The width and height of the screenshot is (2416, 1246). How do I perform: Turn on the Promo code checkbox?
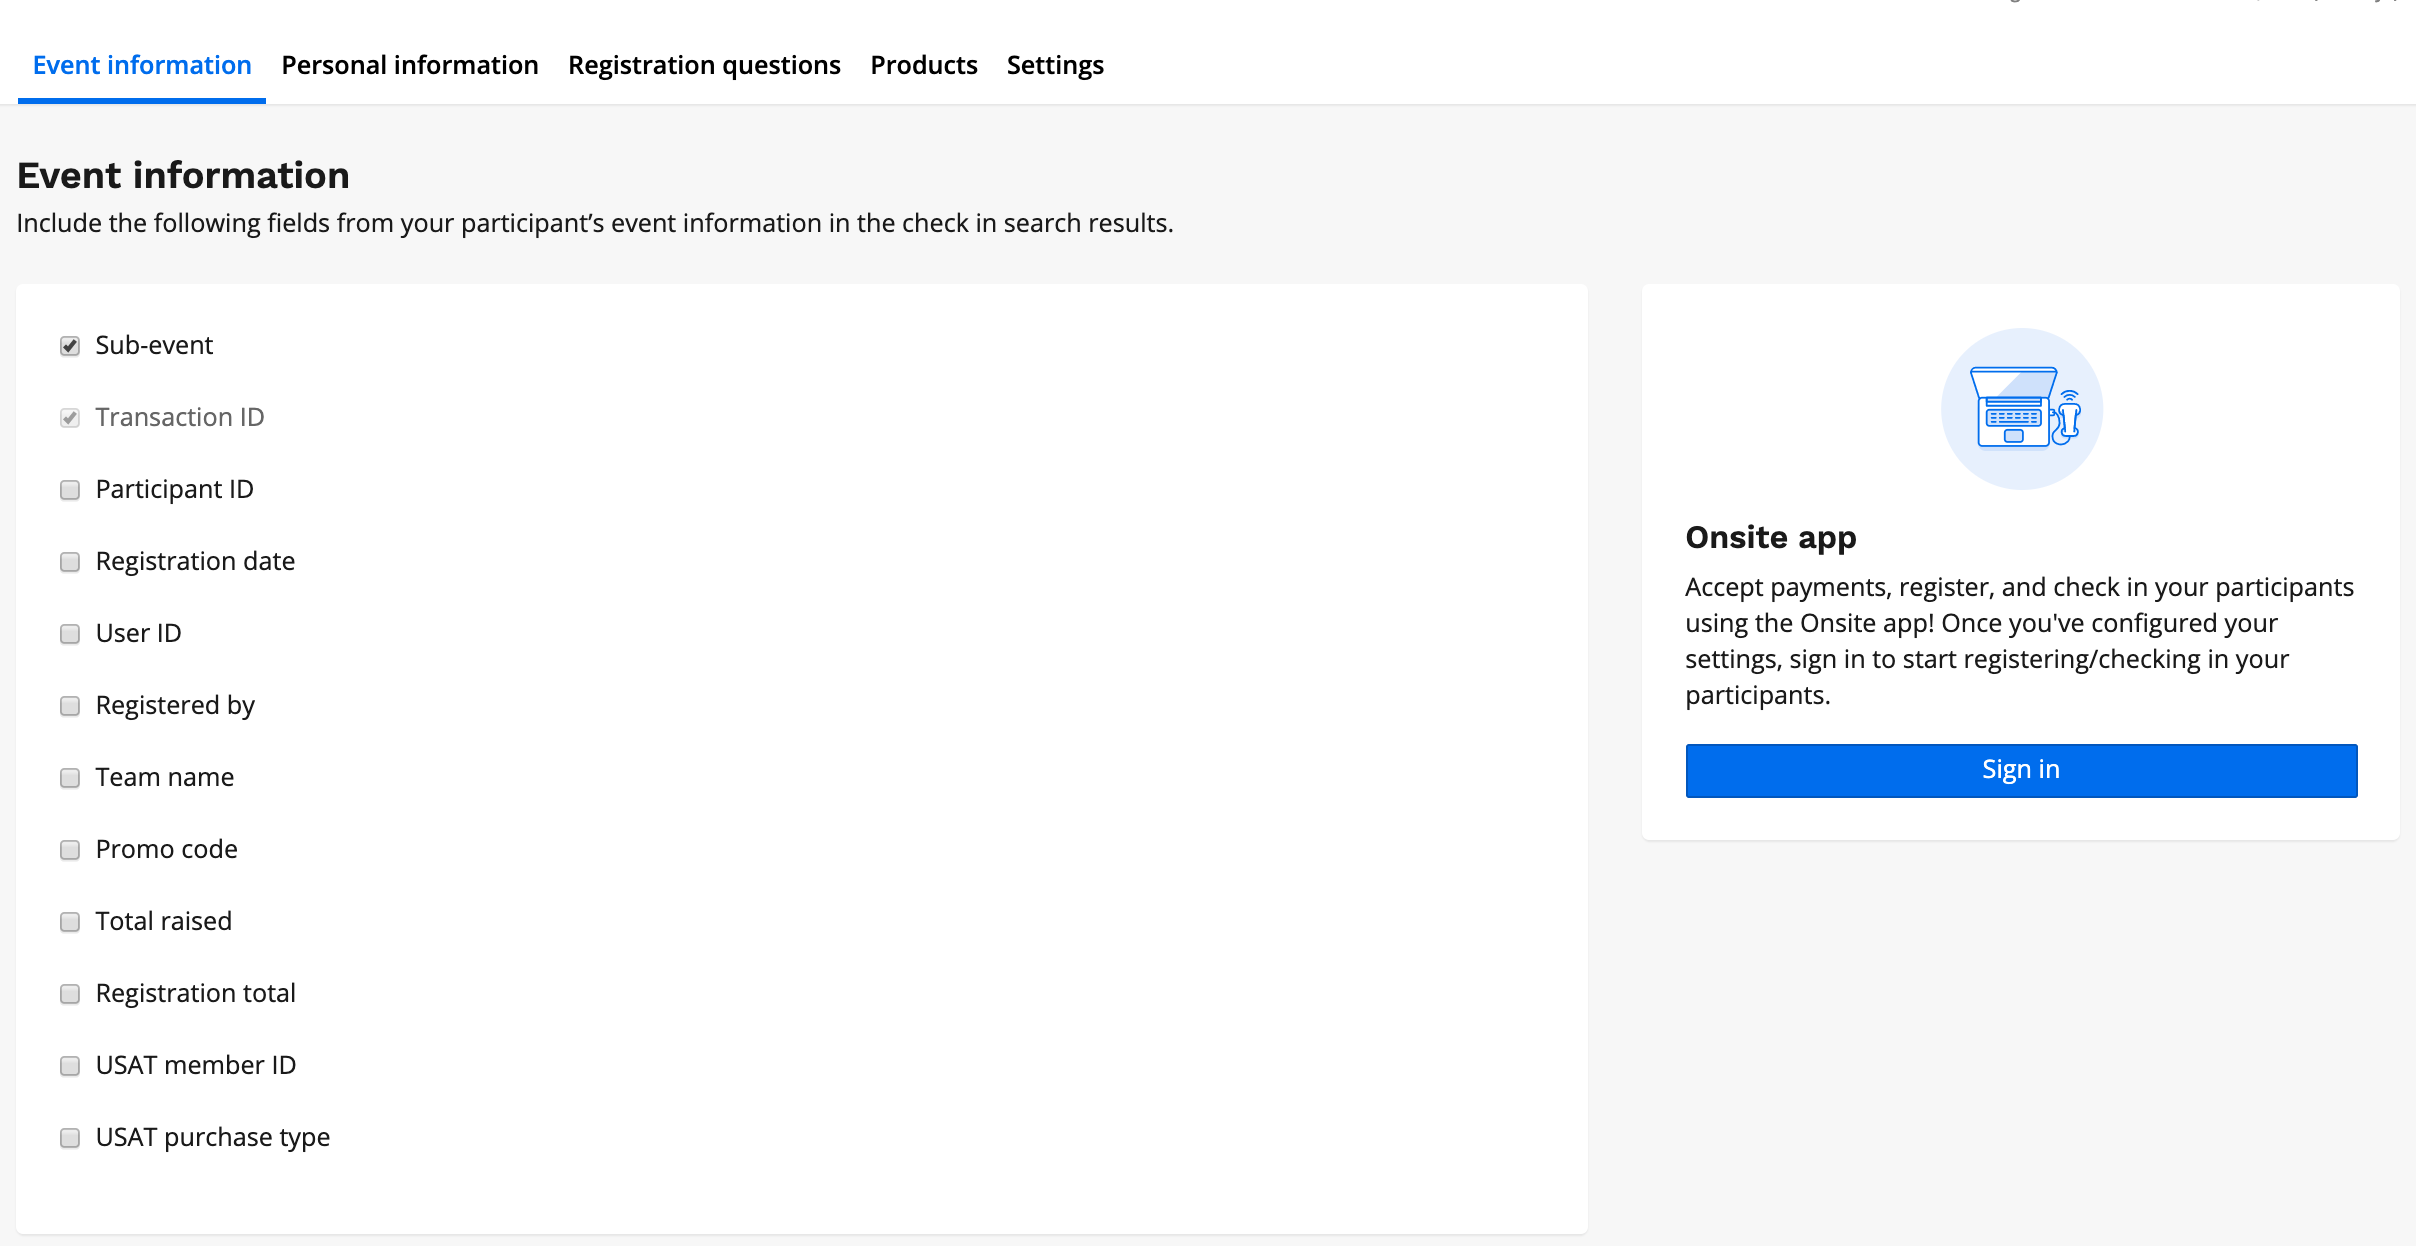[70, 850]
